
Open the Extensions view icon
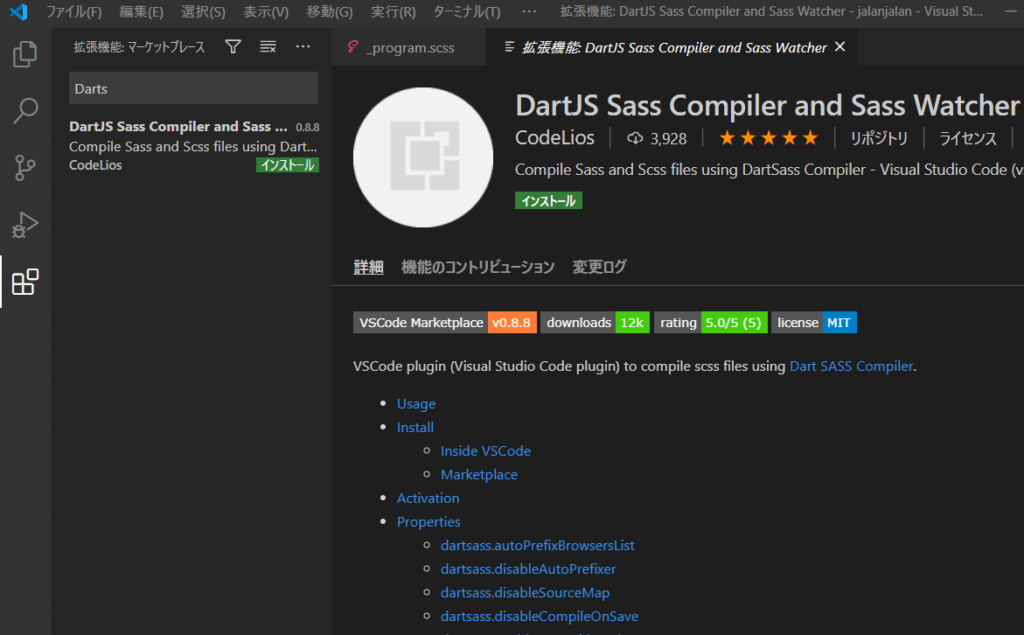[x=25, y=282]
